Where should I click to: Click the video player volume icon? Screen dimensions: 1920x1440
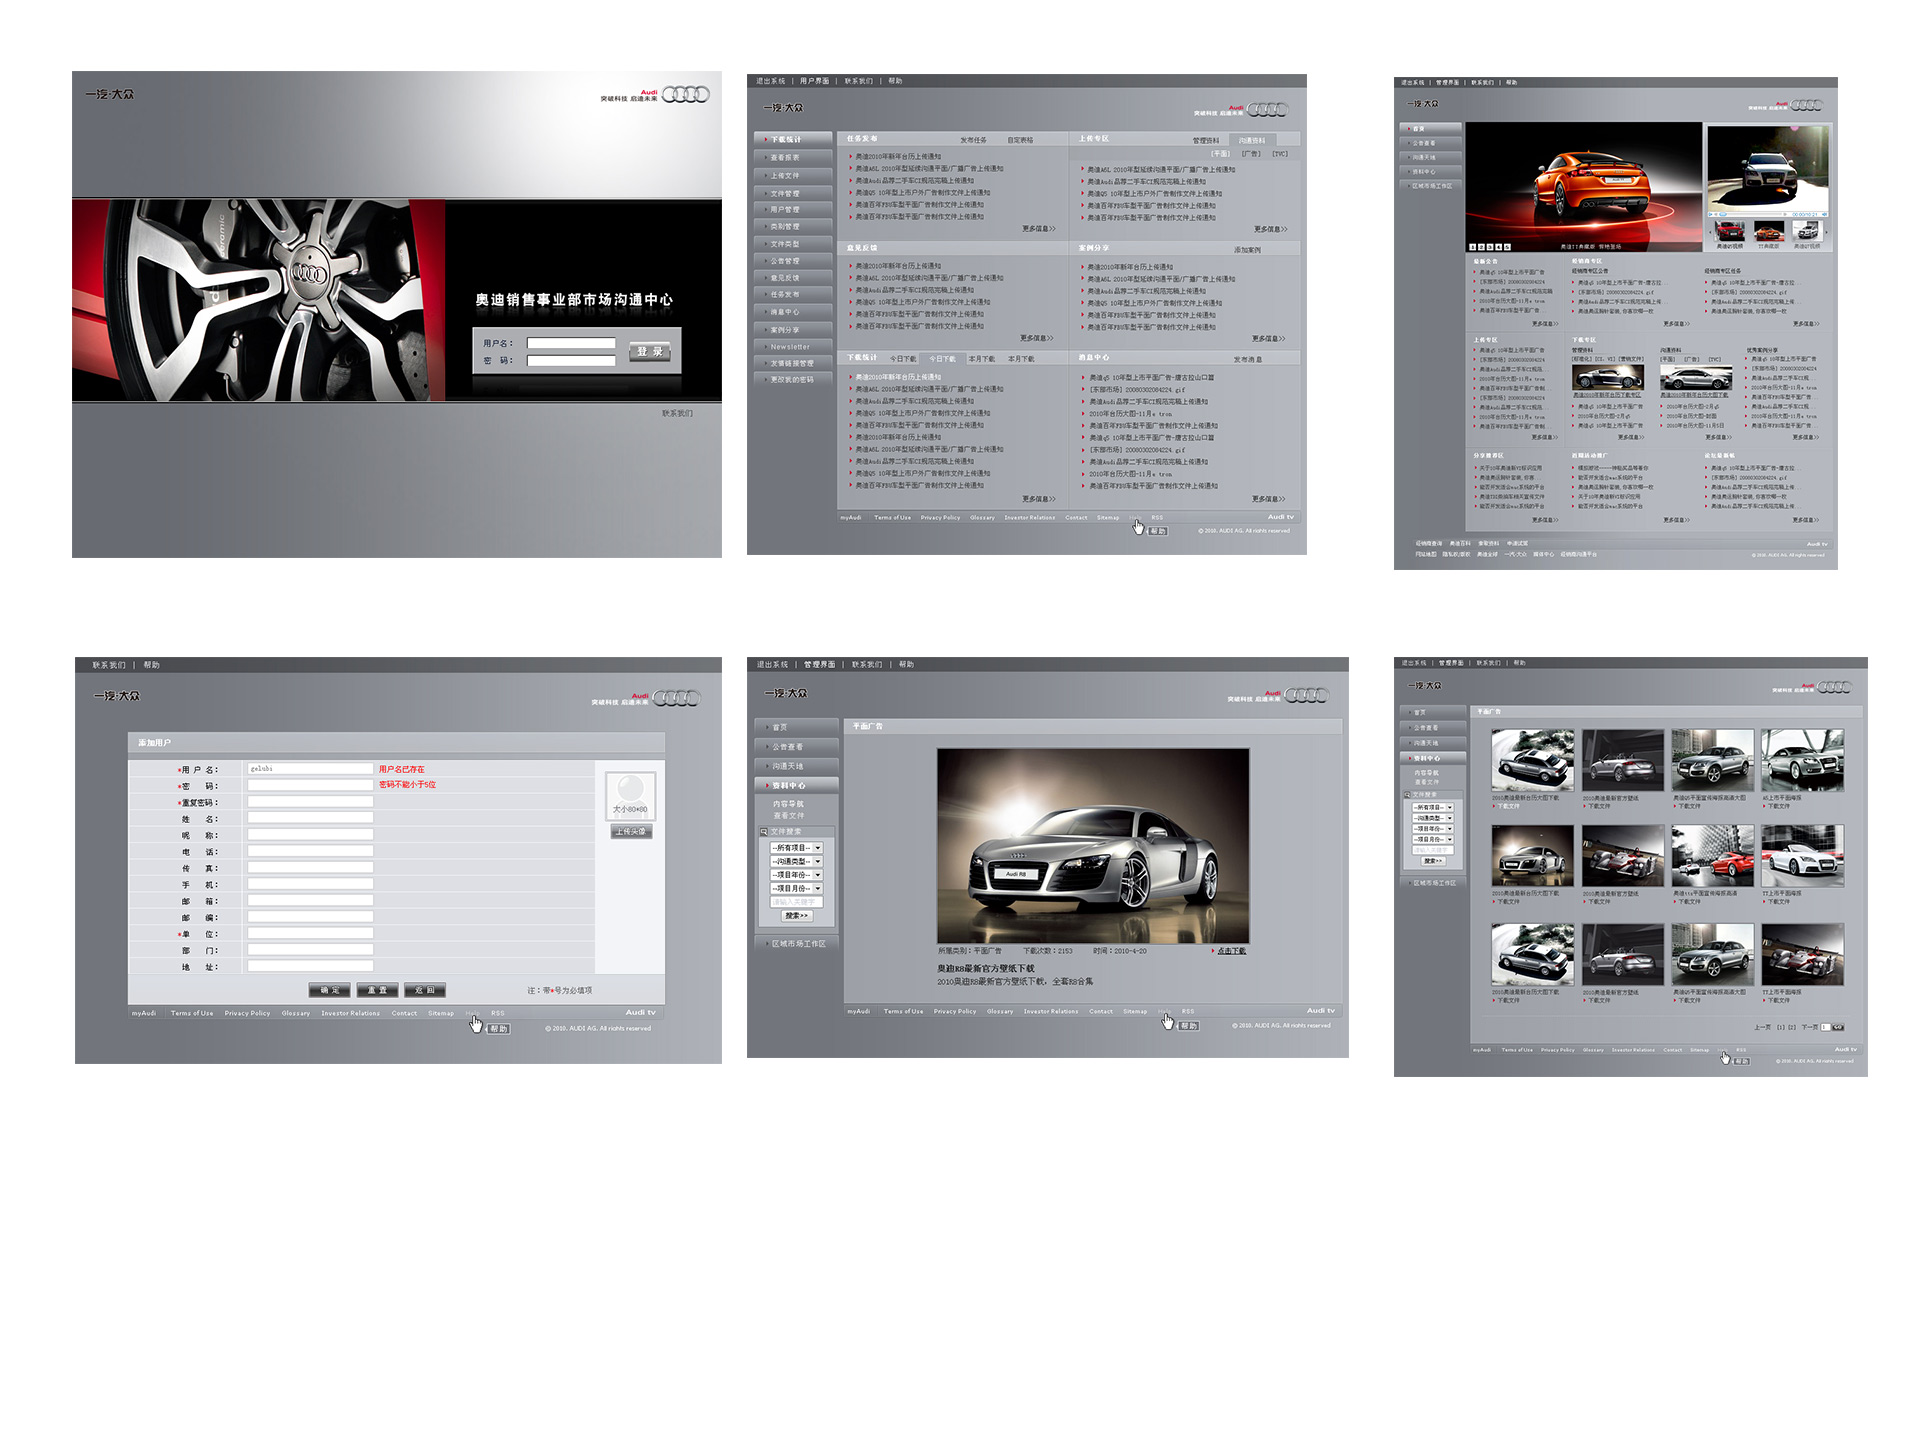tap(1824, 214)
